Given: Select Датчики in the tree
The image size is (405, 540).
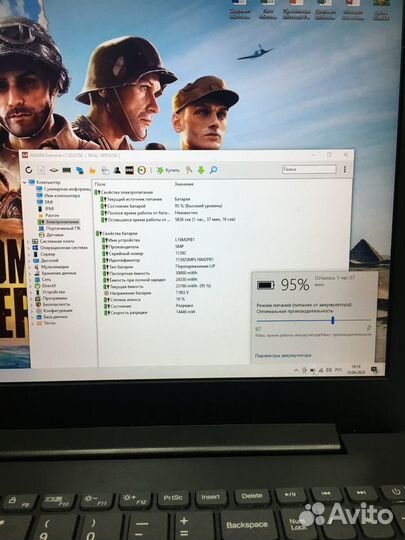Looking at the screenshot, I should (51, 235).
